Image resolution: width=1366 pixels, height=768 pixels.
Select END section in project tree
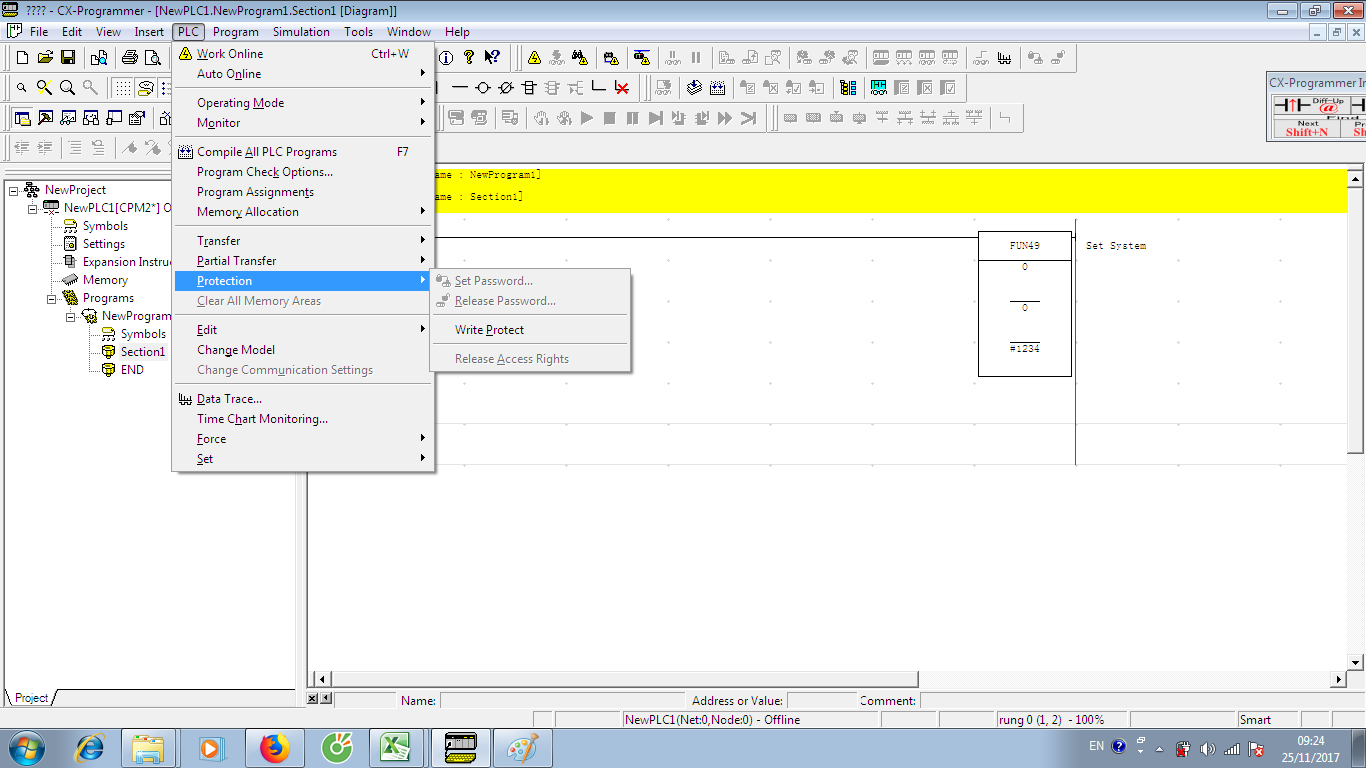[x=132, y=370]
